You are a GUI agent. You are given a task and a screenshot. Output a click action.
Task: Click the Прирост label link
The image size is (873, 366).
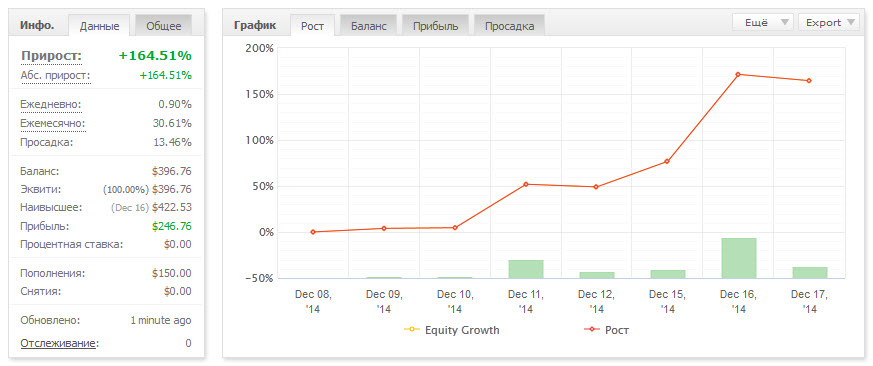pyautogui.click(x=51, y=56)
